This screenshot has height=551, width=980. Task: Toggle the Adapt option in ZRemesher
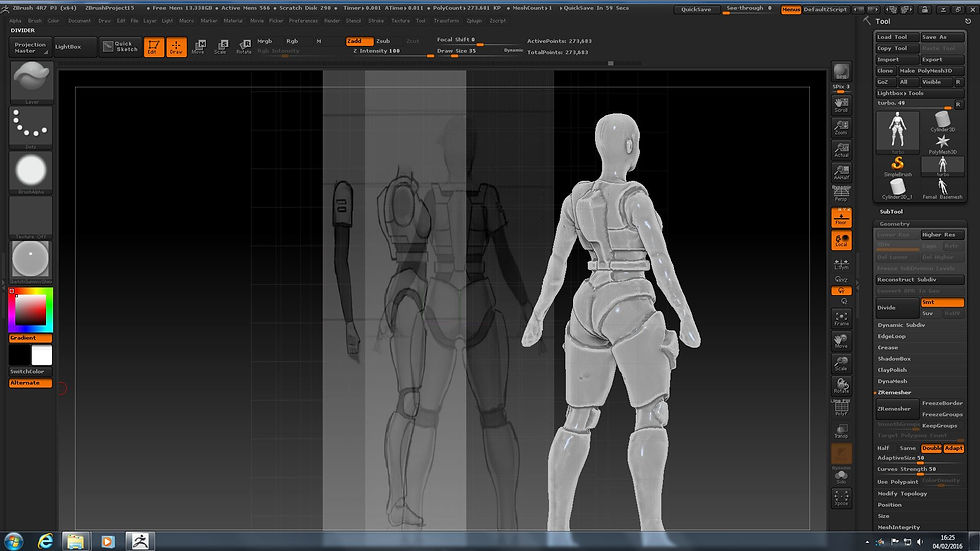click(x=954, y=448)
